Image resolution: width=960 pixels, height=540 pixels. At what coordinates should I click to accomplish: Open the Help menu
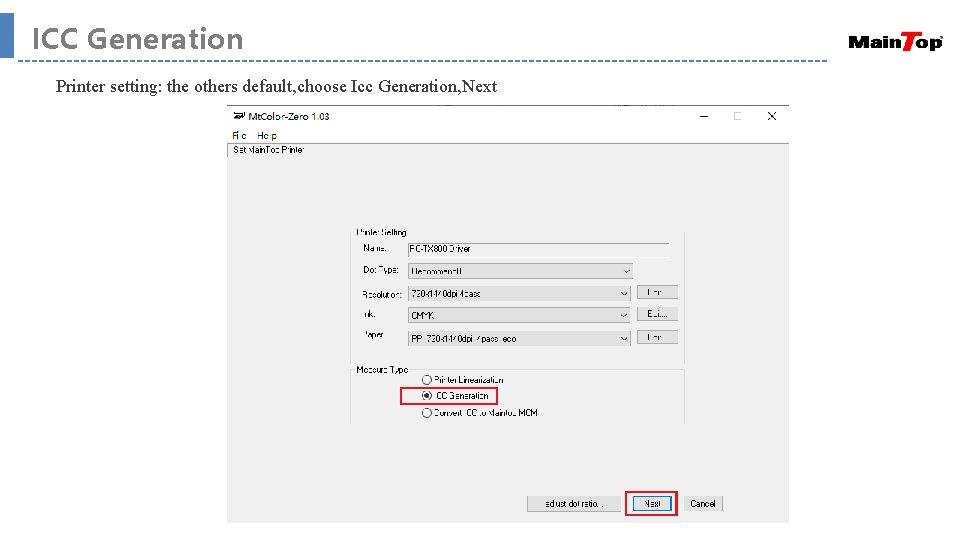pyautogui.click(x=267, y=135)
